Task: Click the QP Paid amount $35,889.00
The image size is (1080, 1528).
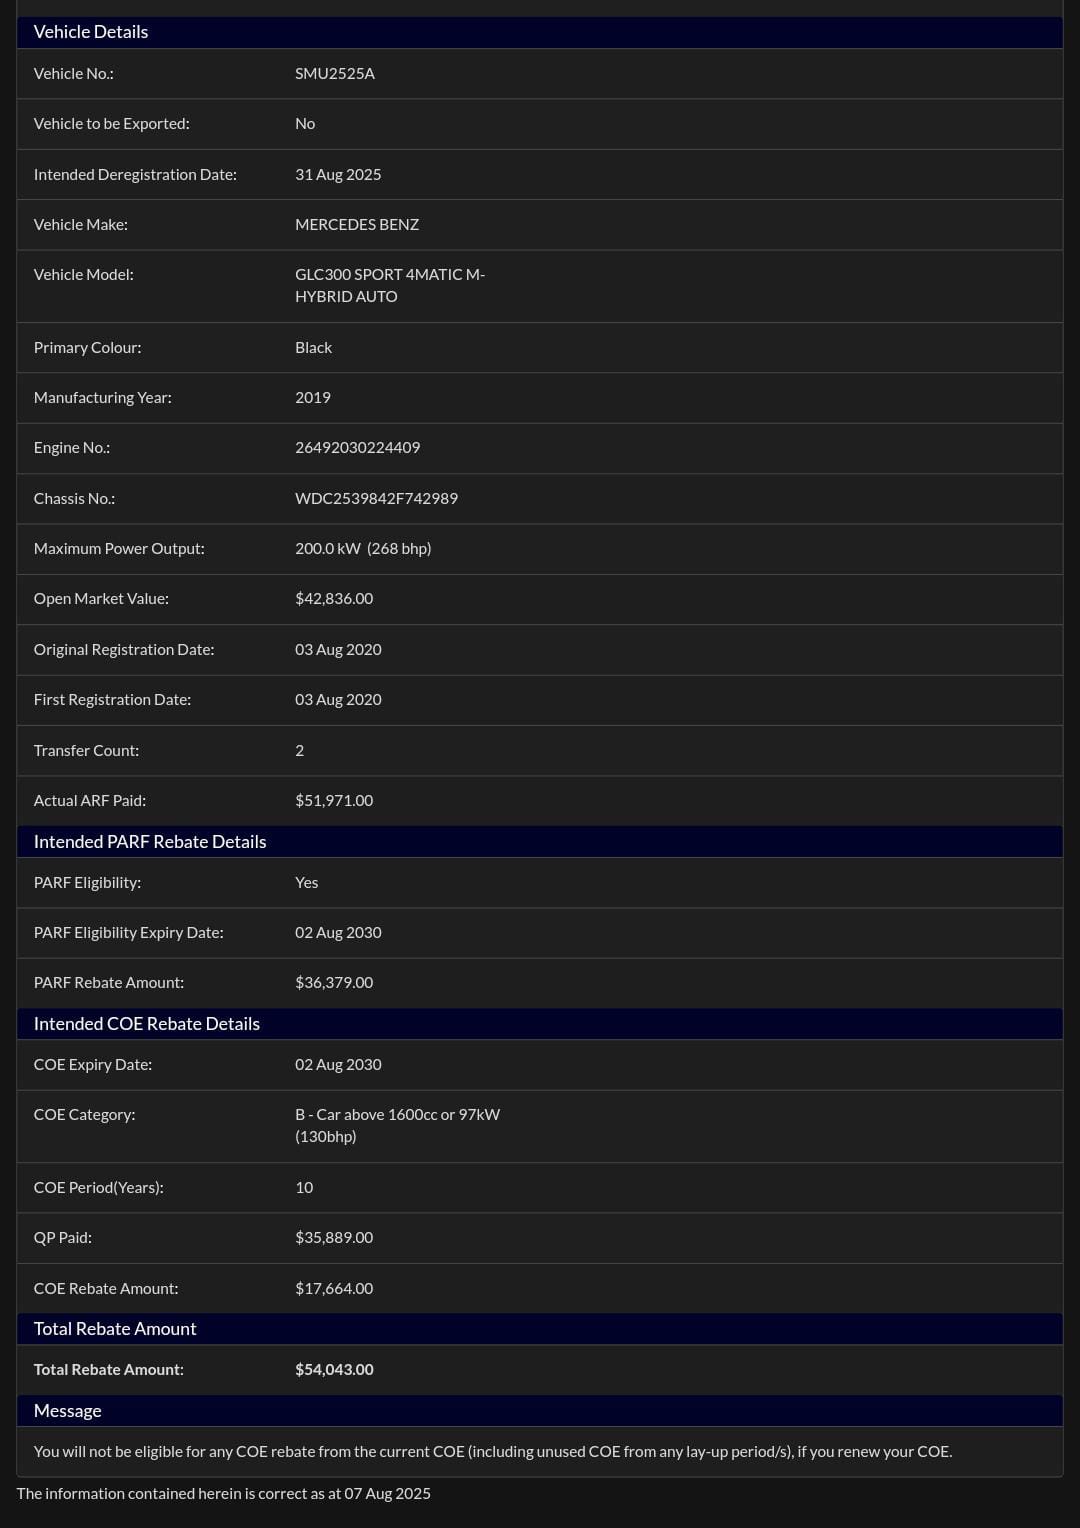Action: pyautogui.click(x=334, y=1238)
